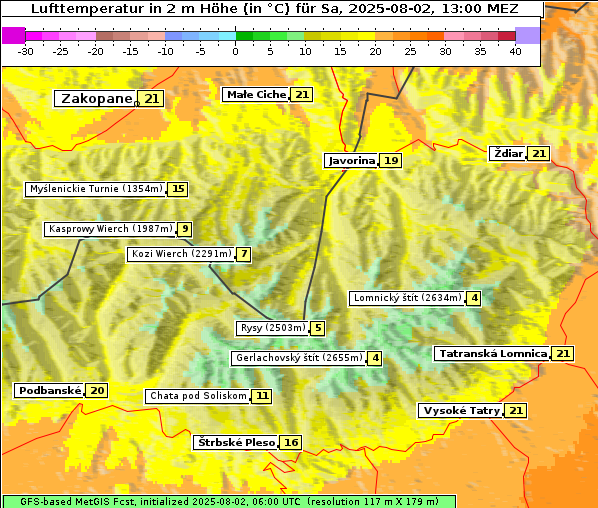The image size is (598, 508).
Task: Select the Štrbské Pleso label
Action: click(236, 443)
